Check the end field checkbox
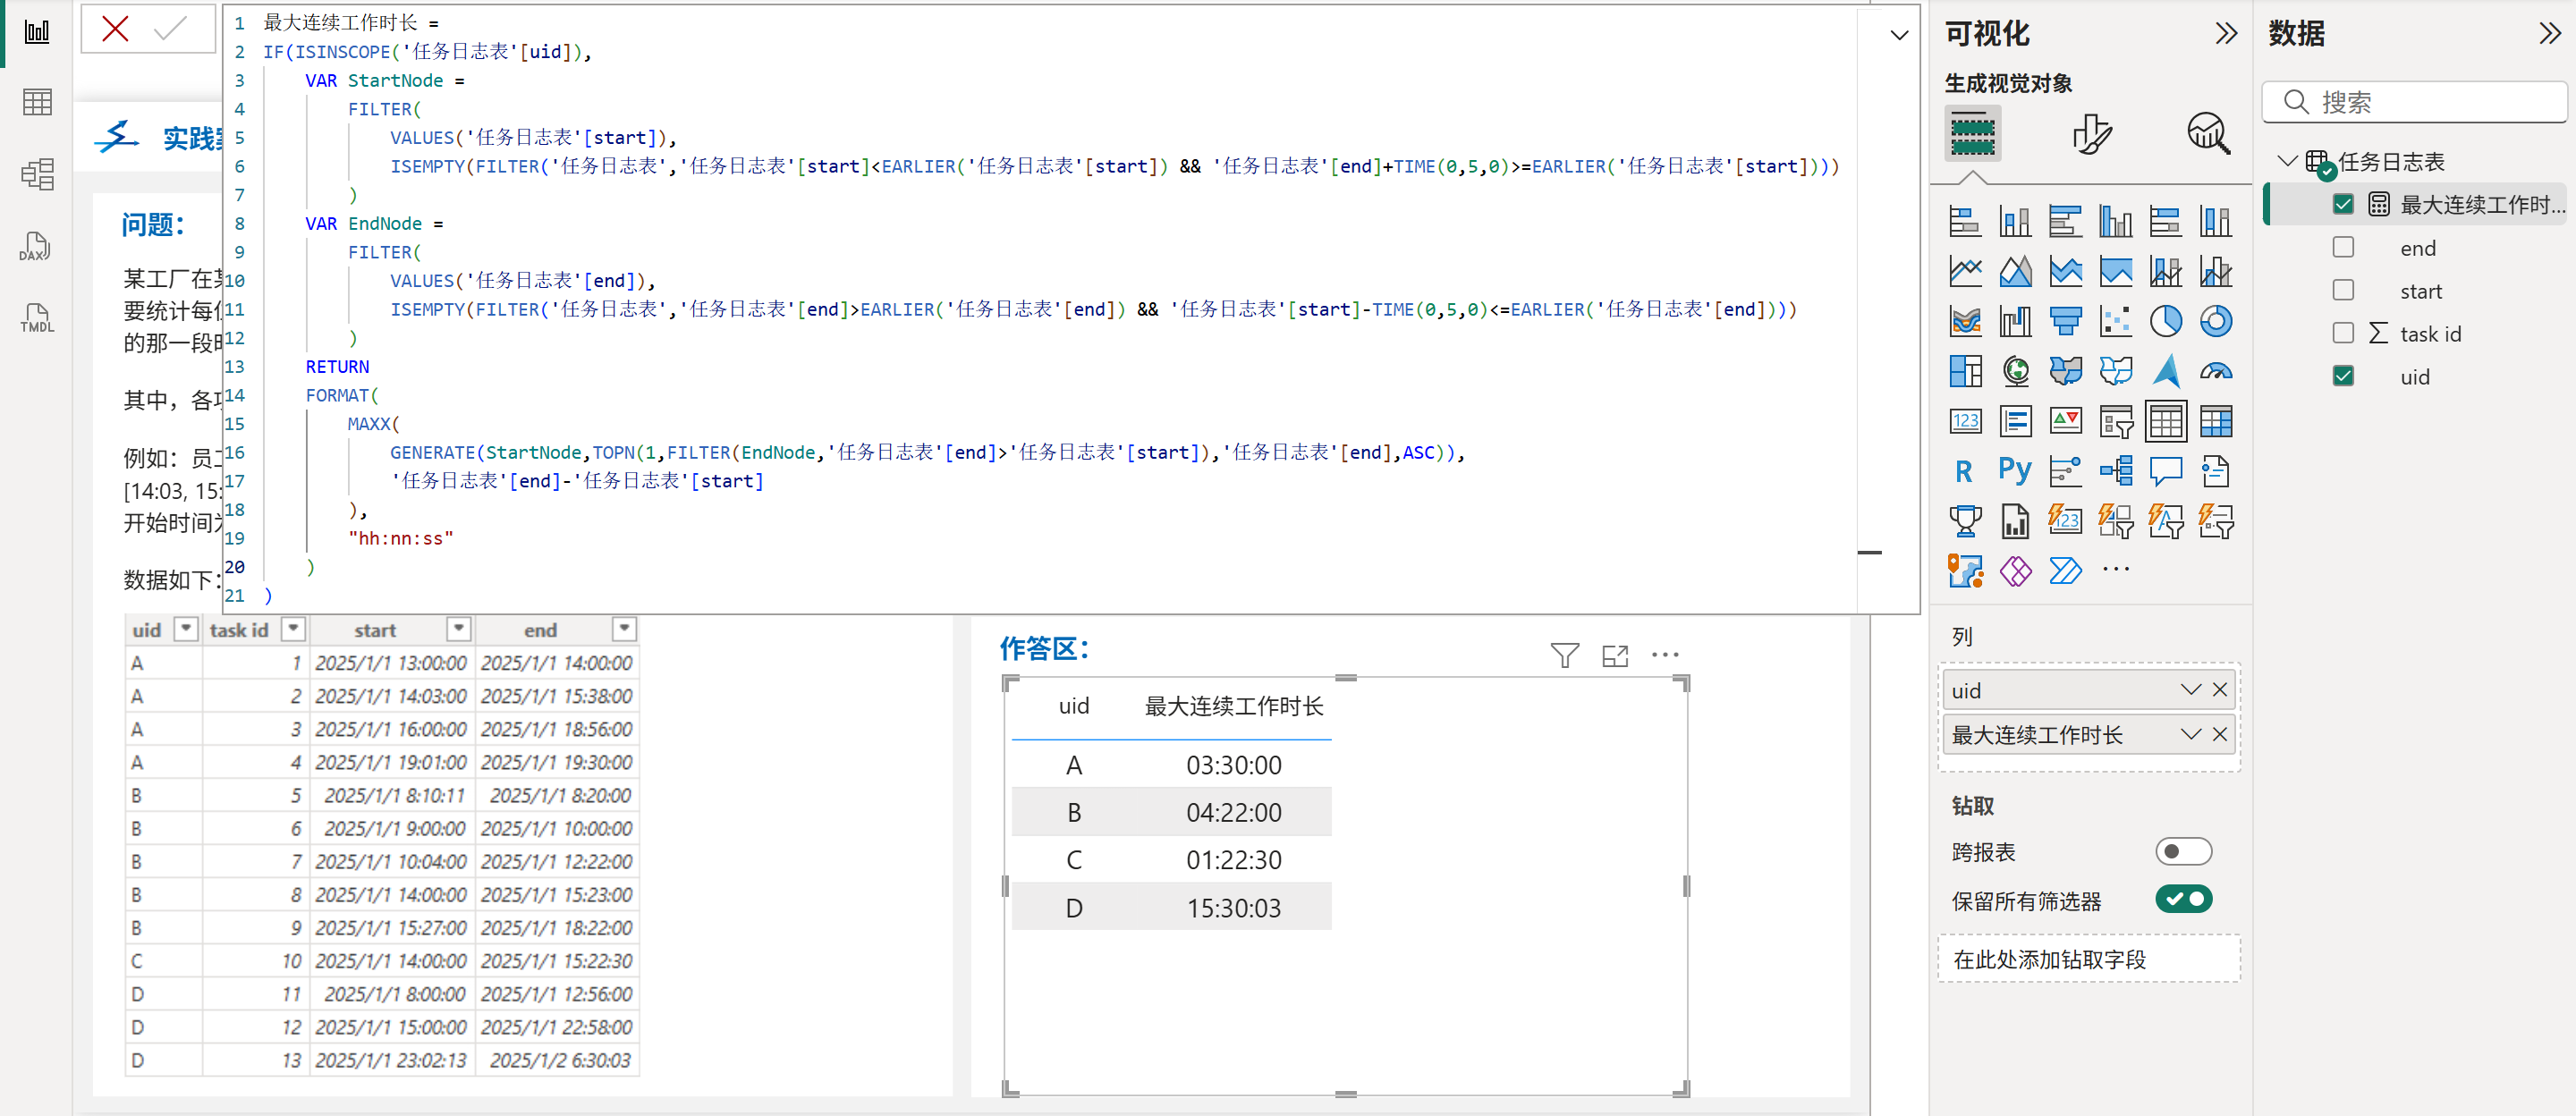The width and height of the screenshot is (2576, 1116). pos(2343,247)
